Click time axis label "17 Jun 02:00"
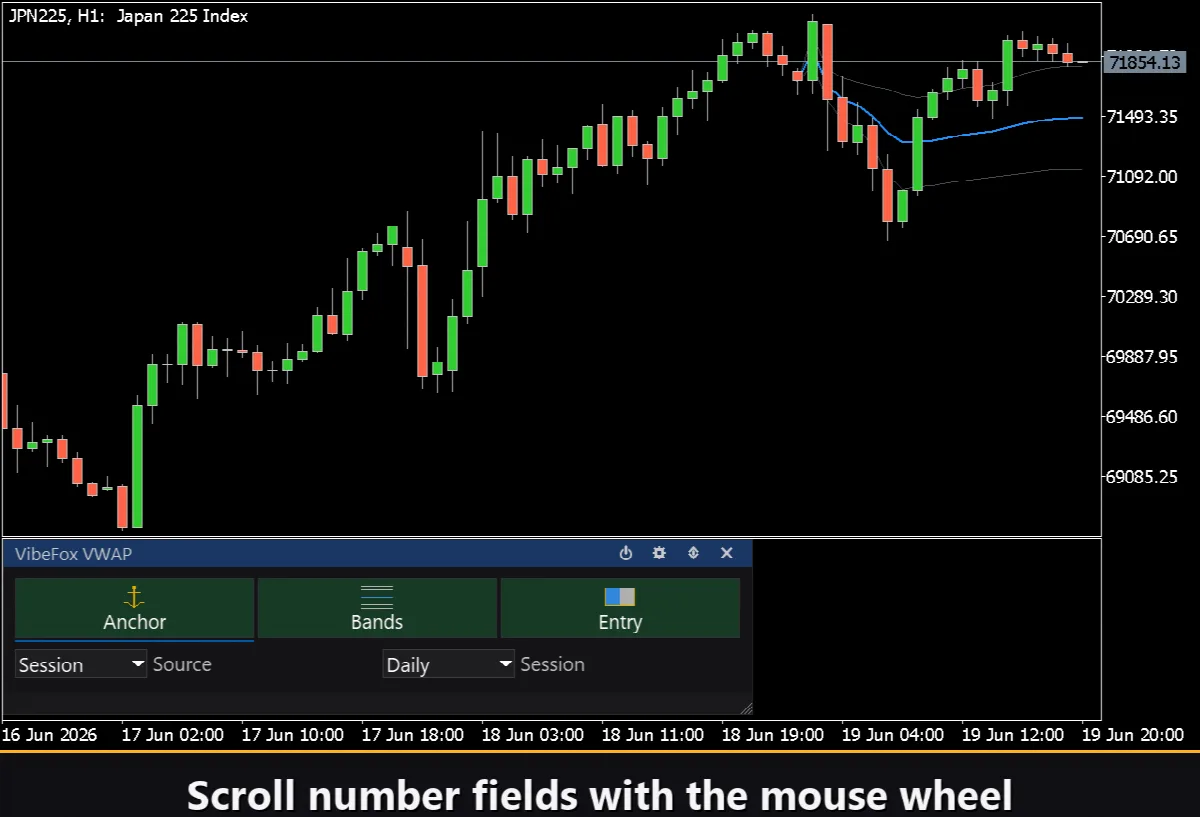Viewport: 1200px width, 817px height. point(173,735)
